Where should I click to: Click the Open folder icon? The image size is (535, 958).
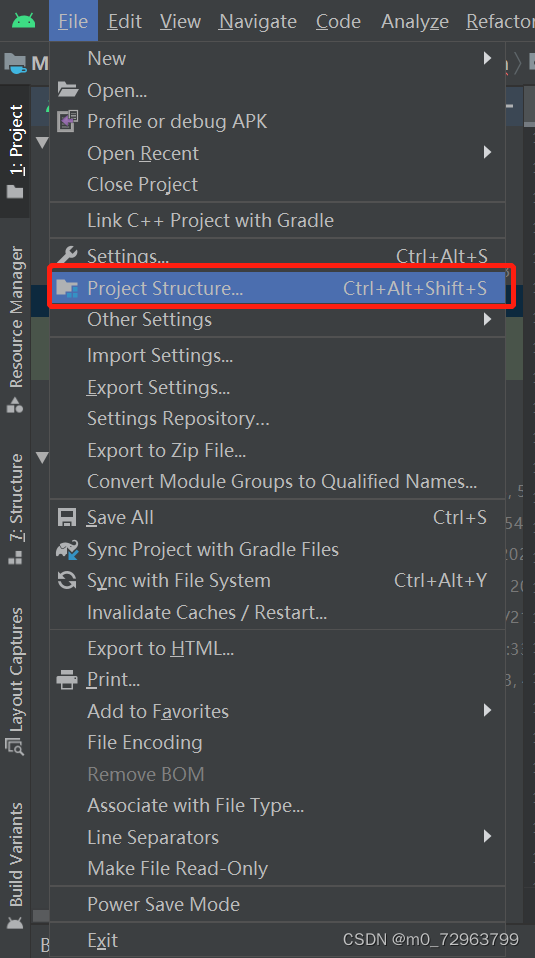67,90
